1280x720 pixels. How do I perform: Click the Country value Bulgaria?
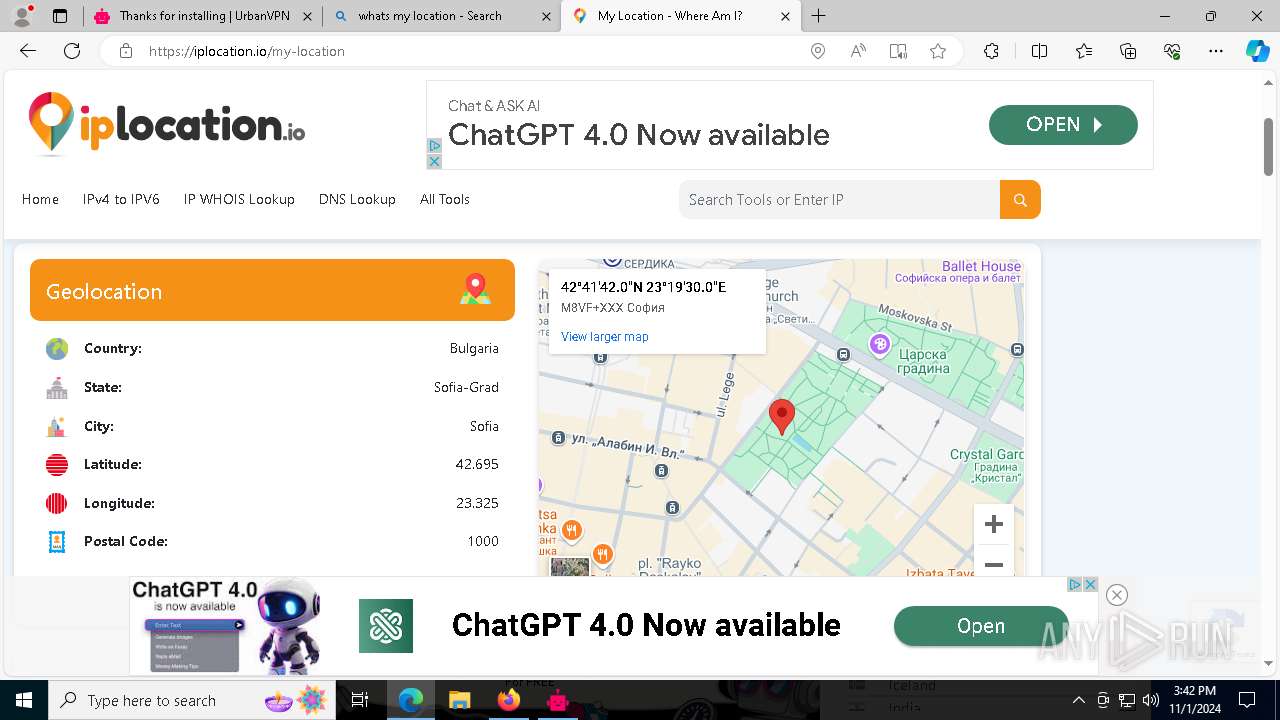pos(474,348)
